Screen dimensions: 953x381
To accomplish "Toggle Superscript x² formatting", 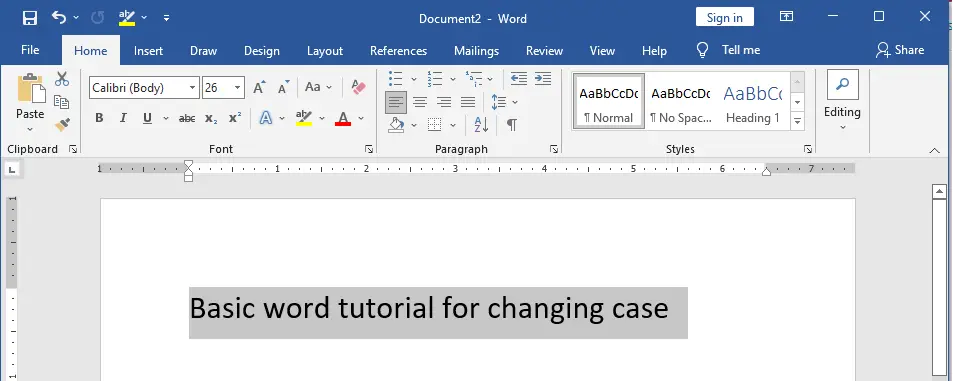I will (235, 118).
